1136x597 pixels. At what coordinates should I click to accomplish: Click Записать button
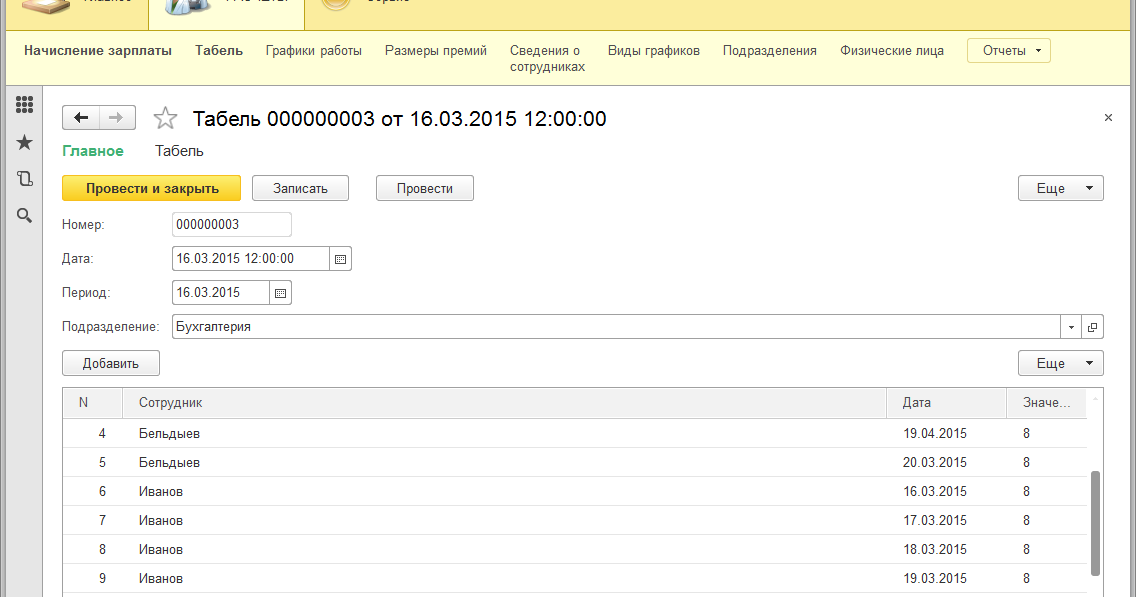tap(300, 188)
